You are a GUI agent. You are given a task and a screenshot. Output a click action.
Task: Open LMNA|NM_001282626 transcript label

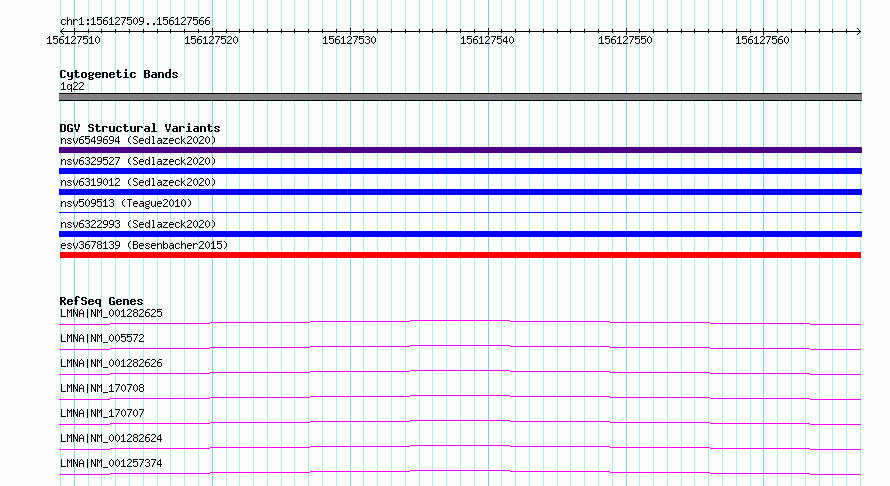point(111,363)
